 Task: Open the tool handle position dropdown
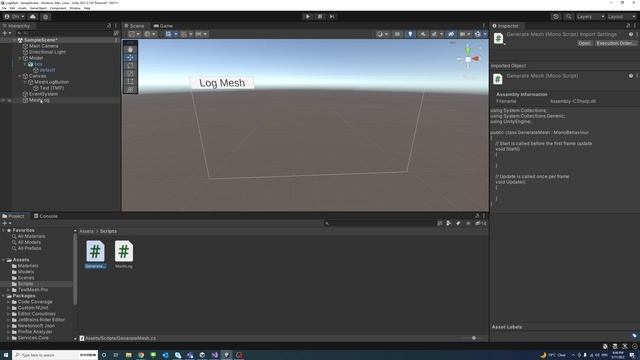[134, 34]
